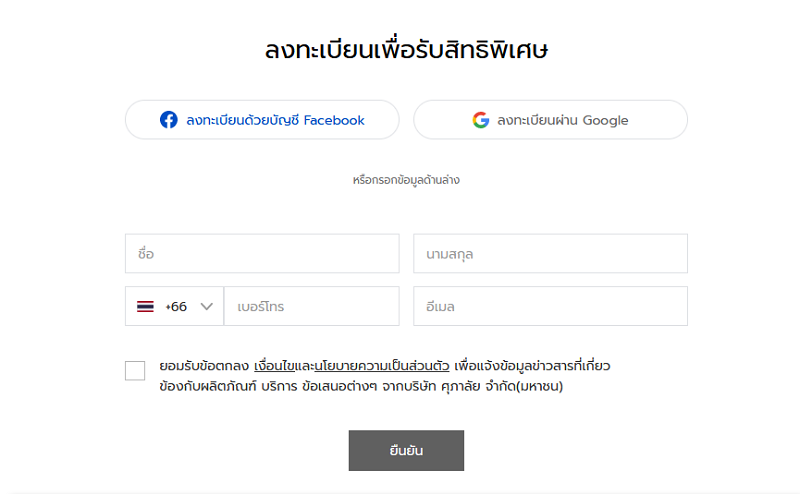Click the Google logo icon
Screen dimensions: 800x494
481,120
